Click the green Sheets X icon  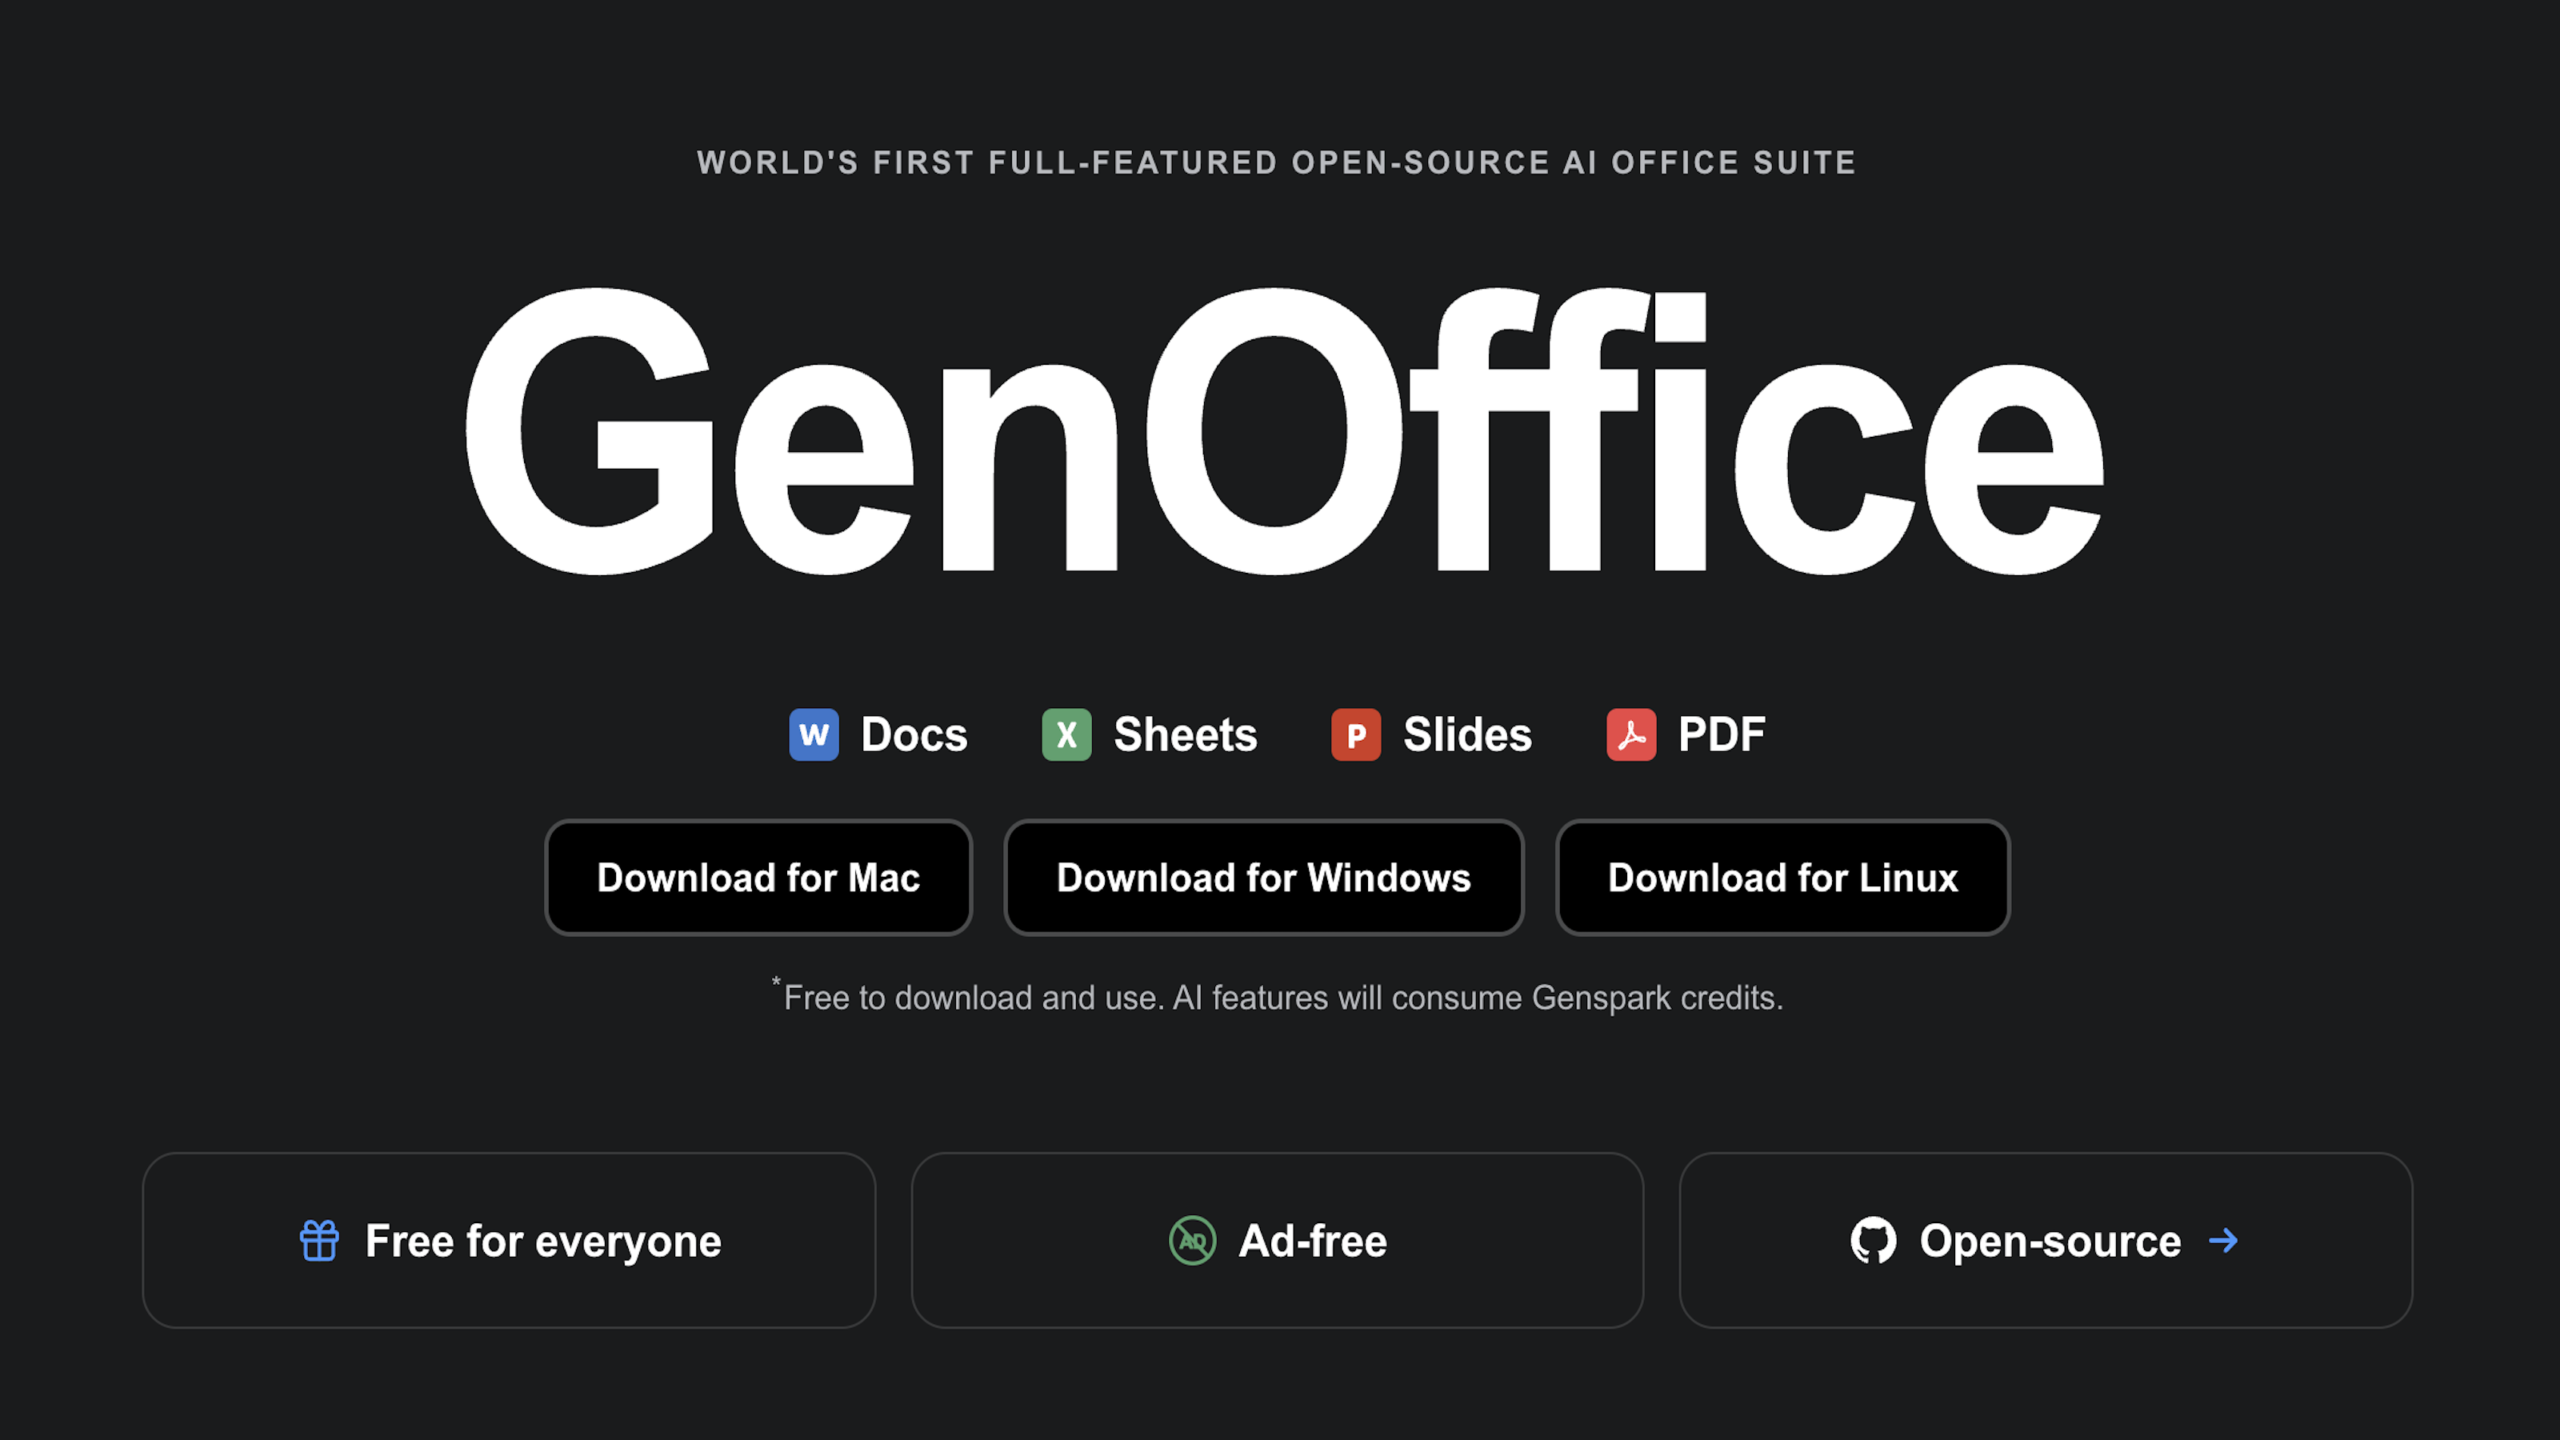pos(1066,735)
